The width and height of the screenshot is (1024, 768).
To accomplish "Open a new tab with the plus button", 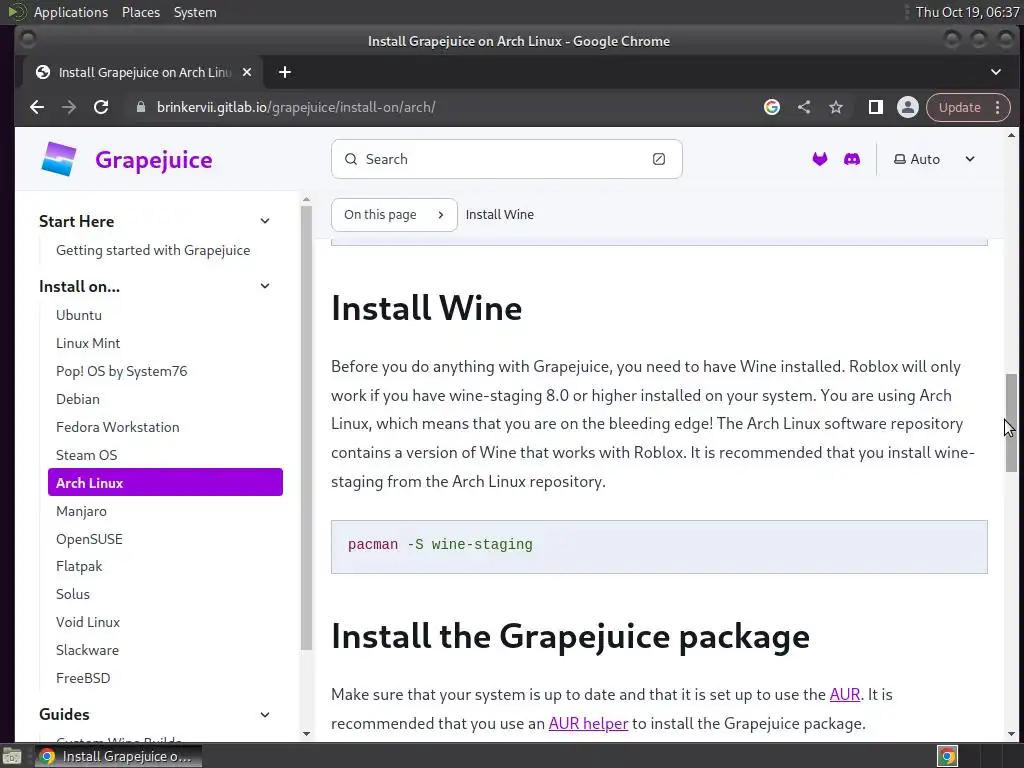I will coord(285,72).
